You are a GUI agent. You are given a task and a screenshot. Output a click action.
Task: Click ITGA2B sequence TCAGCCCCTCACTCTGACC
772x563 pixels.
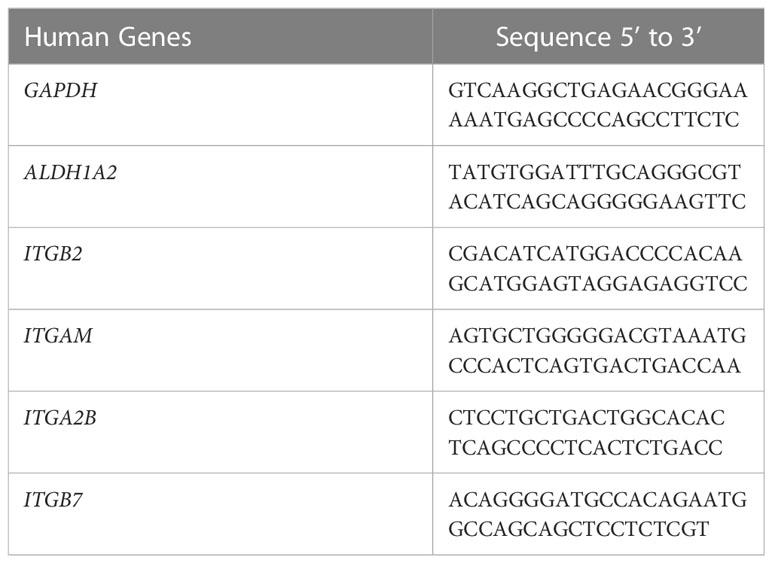pyautogui.click(x=585, y=448)
